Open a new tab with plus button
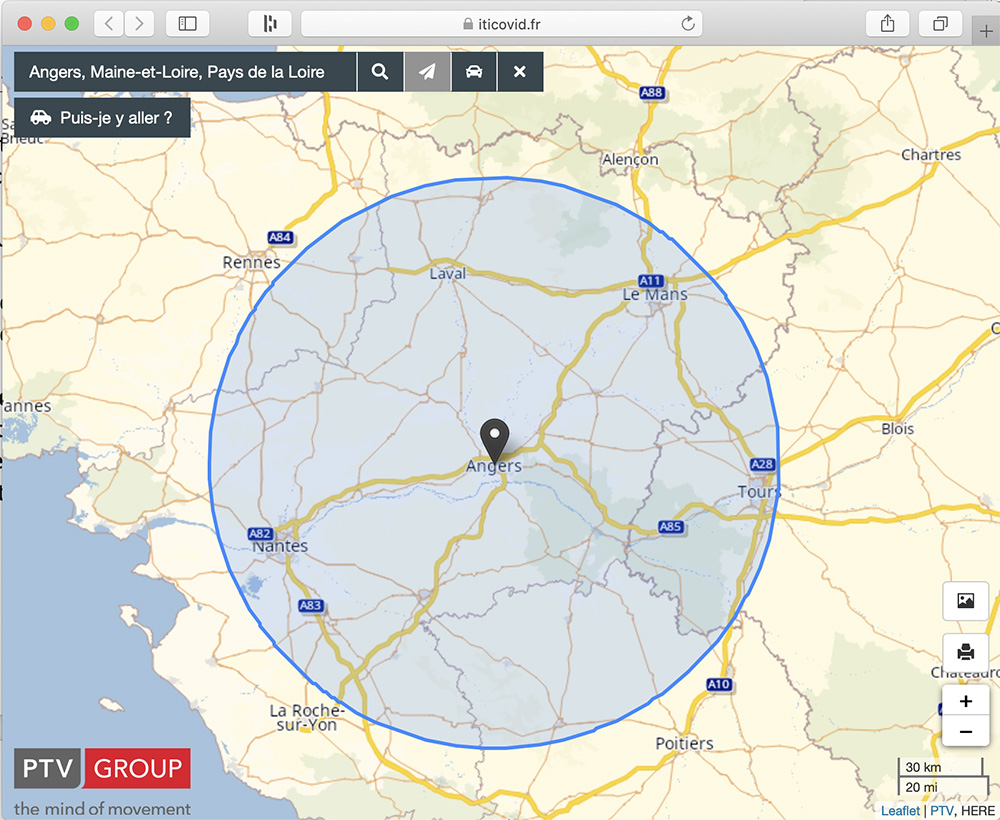 pyautogui.click(x=987, y=29)
